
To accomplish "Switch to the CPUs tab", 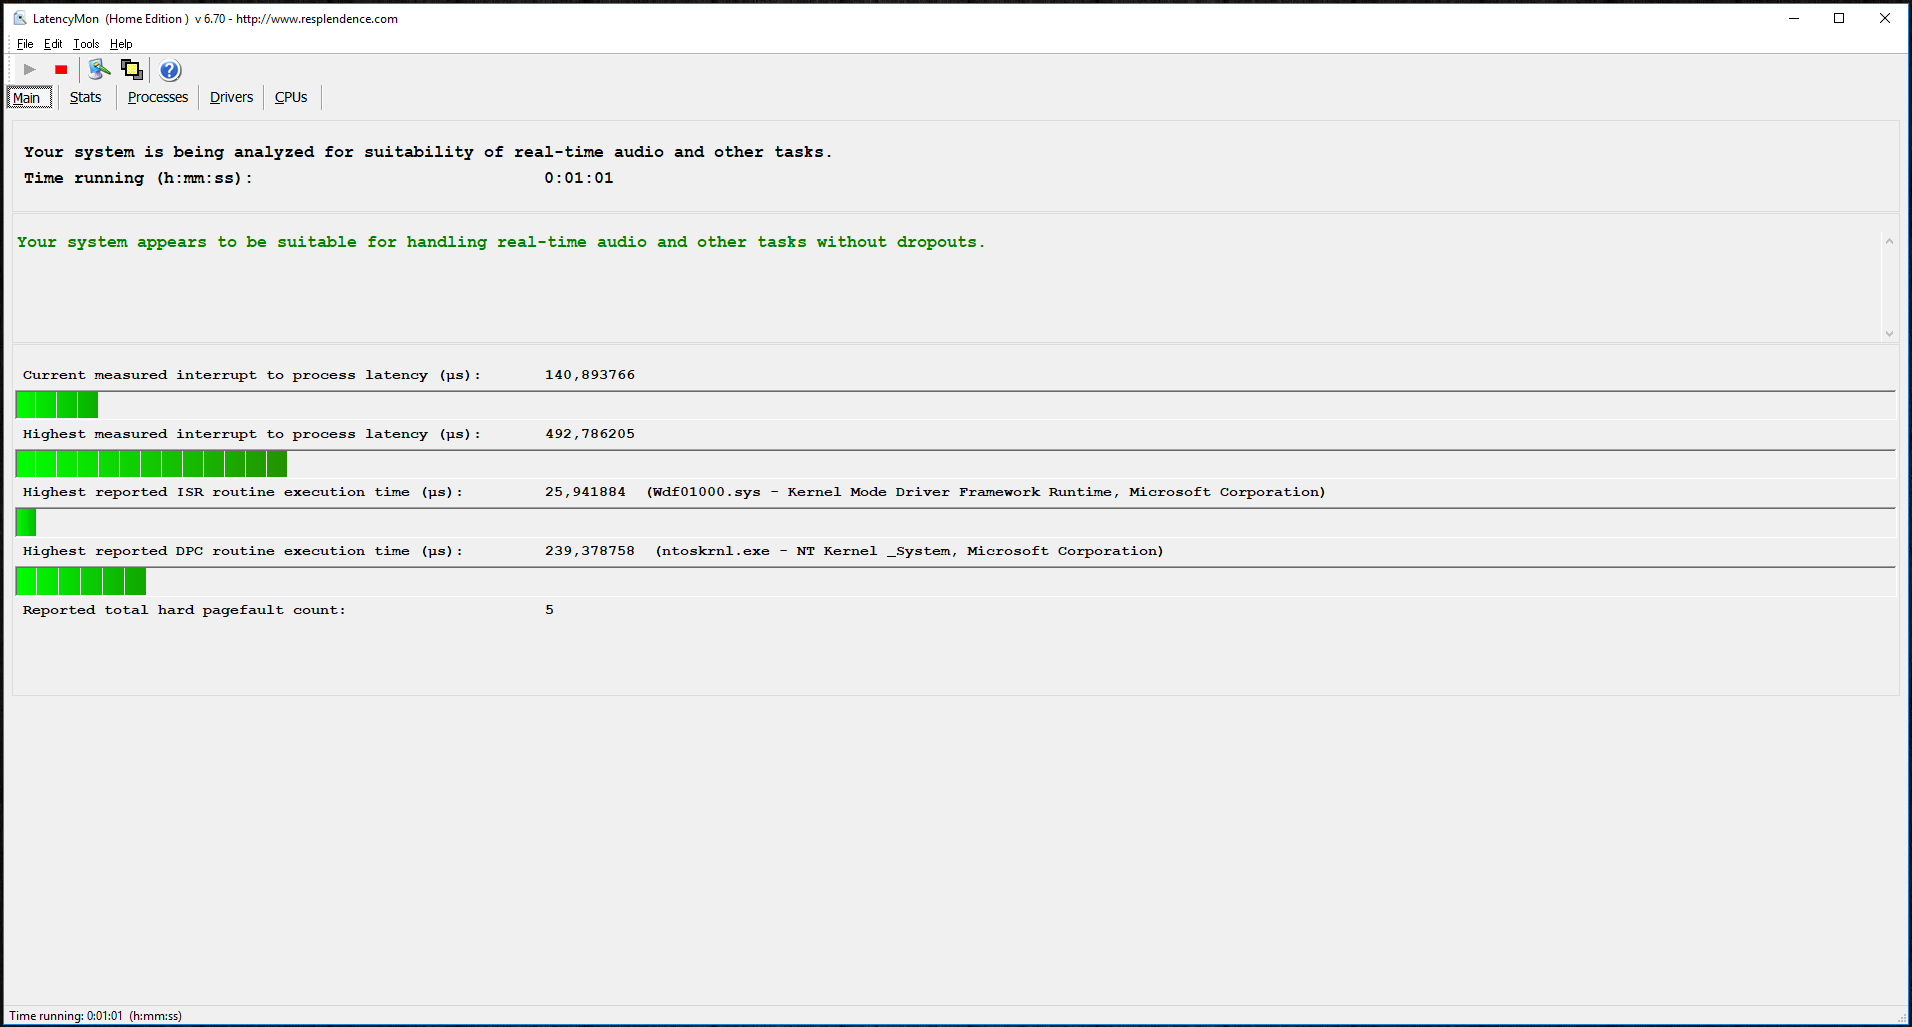I will click(291, 97).
